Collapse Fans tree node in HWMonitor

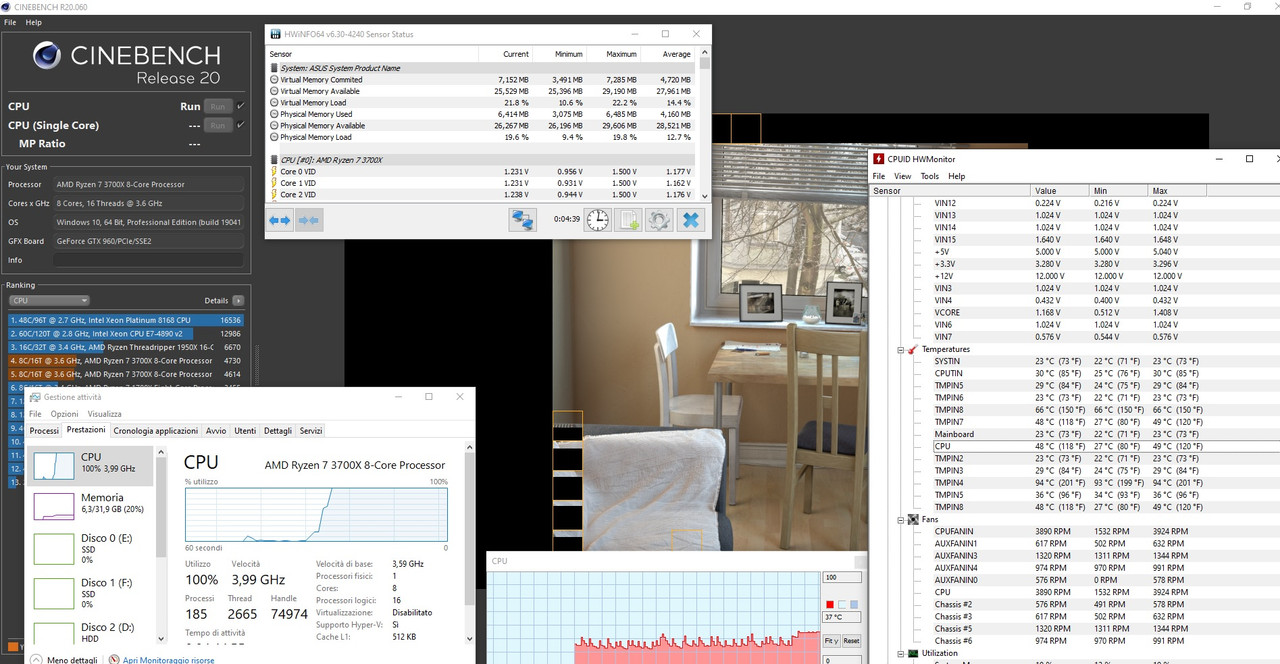(901, 519)
